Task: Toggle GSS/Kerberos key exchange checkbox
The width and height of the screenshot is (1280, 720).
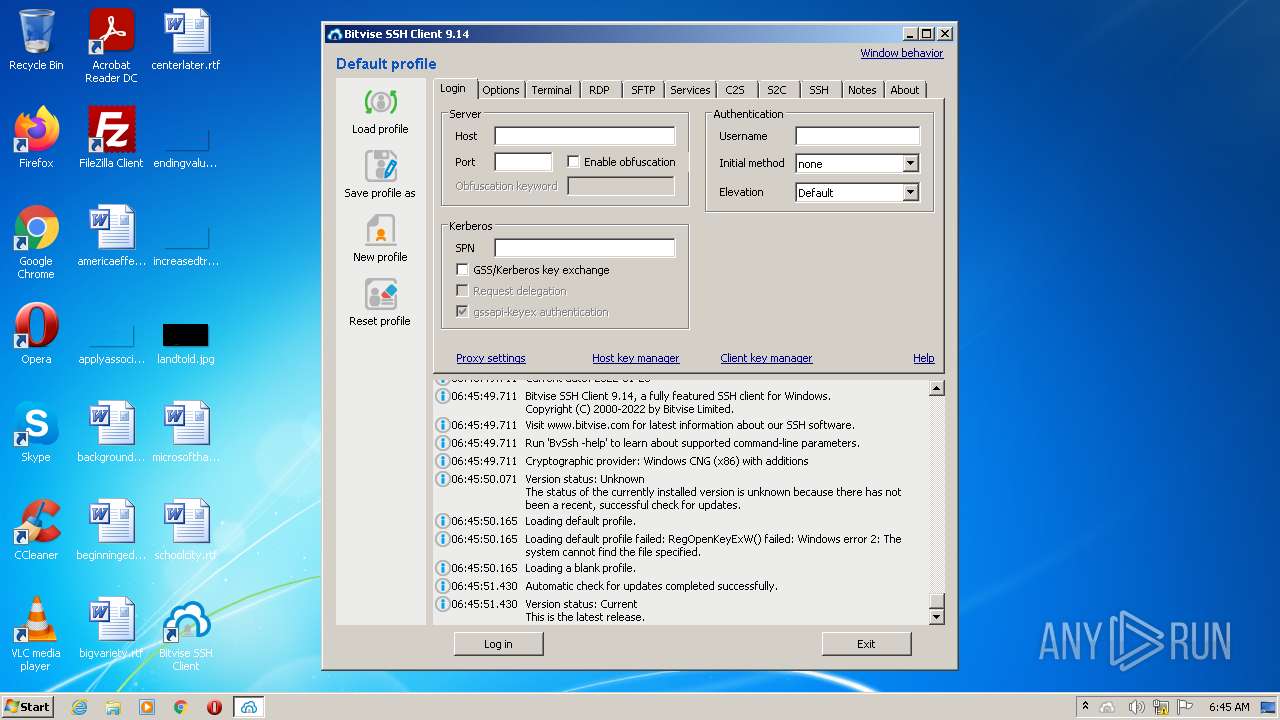Action: pos(462,270)
